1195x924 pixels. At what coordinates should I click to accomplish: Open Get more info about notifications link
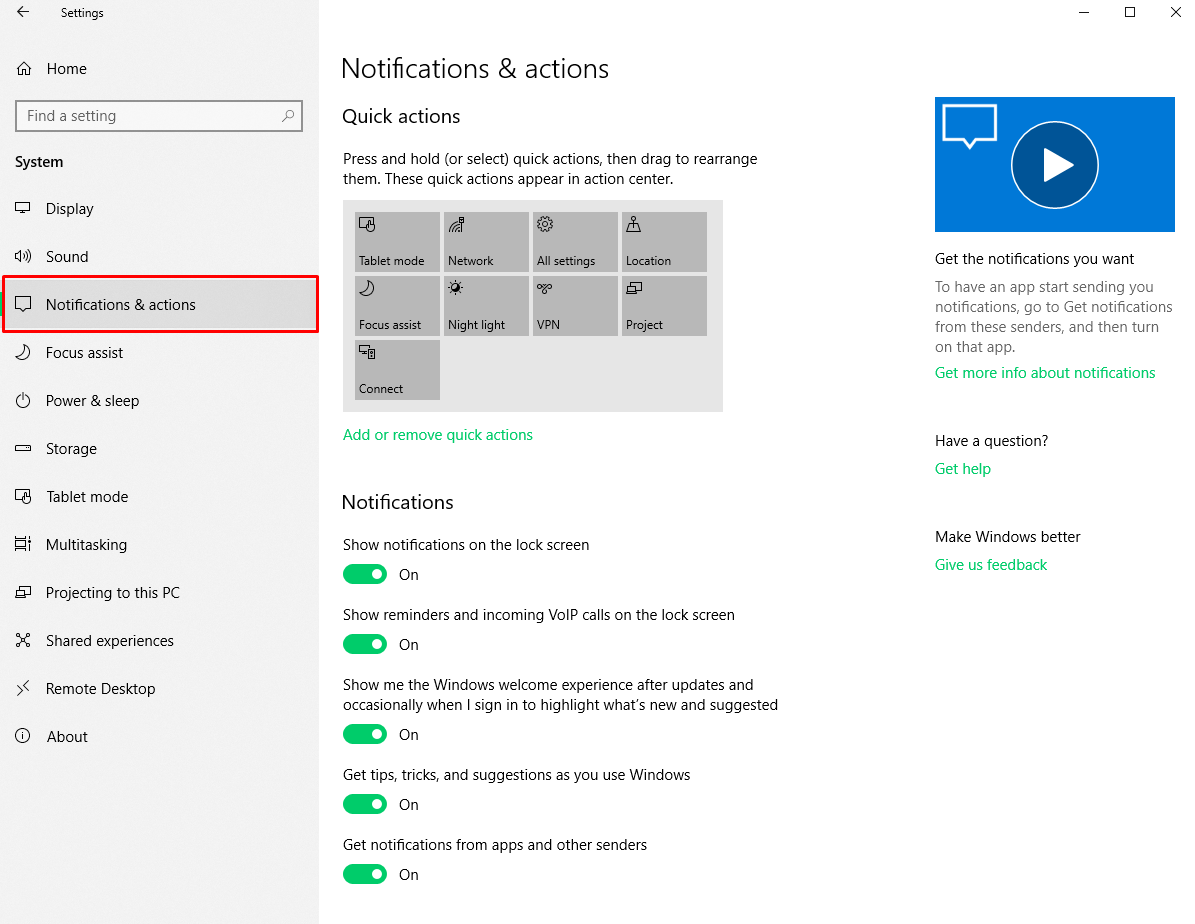point(1045,373)
